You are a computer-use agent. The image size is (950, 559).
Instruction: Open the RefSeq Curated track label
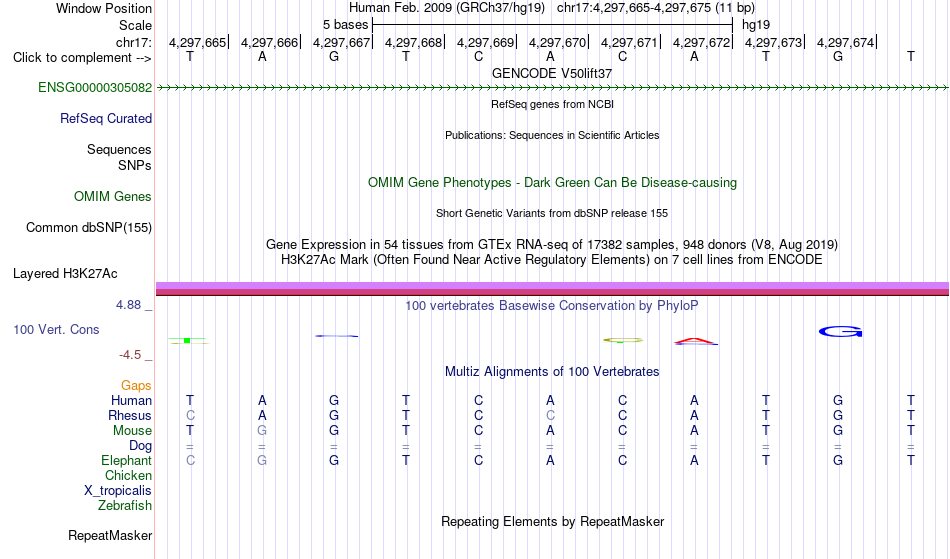106,118
